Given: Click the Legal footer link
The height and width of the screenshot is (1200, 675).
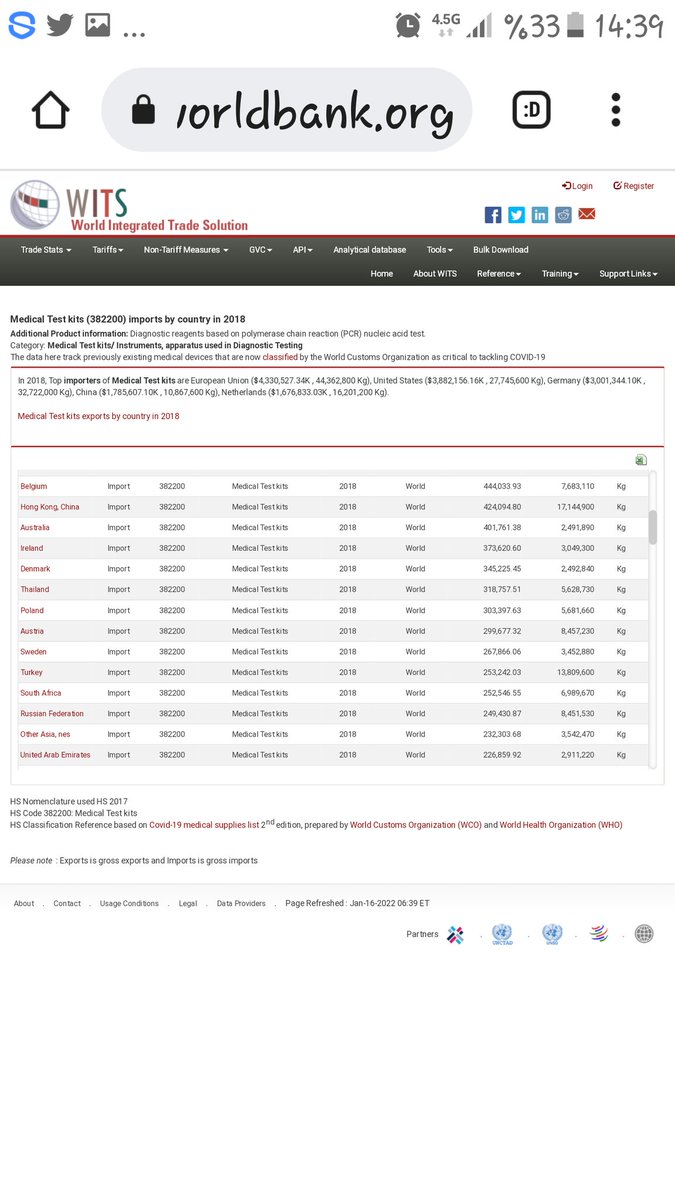Looking at the screenshot, I should (188, 904).
